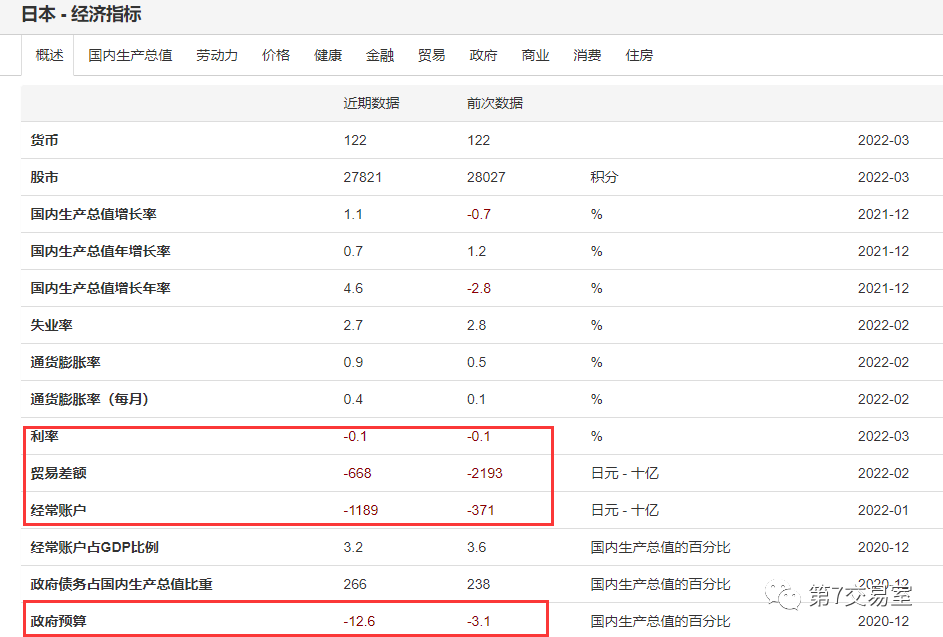Open the 消费 tab

coord(587,55)
